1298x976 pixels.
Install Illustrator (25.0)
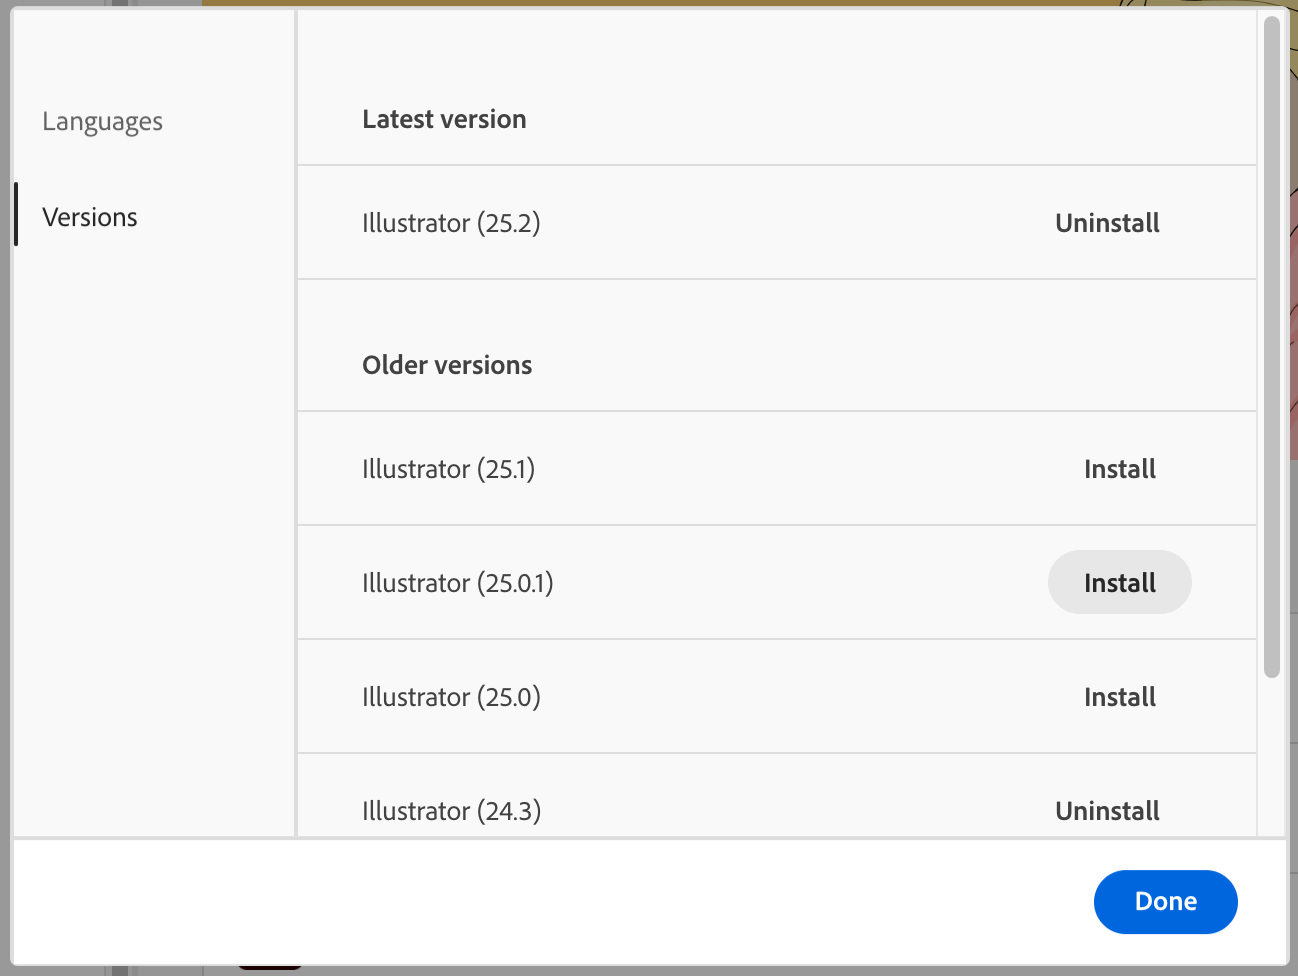(x=1120, y=697)
